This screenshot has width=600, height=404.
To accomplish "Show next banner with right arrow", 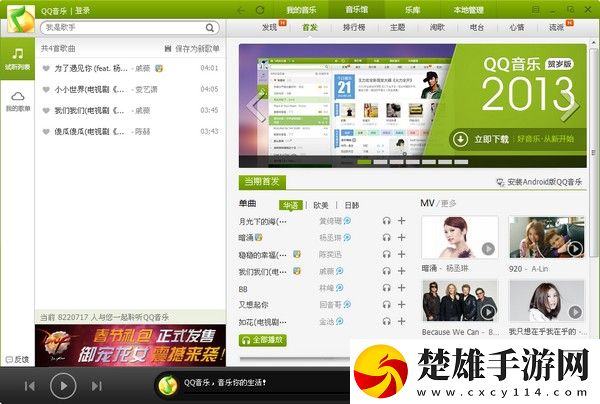I will click(570, 107).
